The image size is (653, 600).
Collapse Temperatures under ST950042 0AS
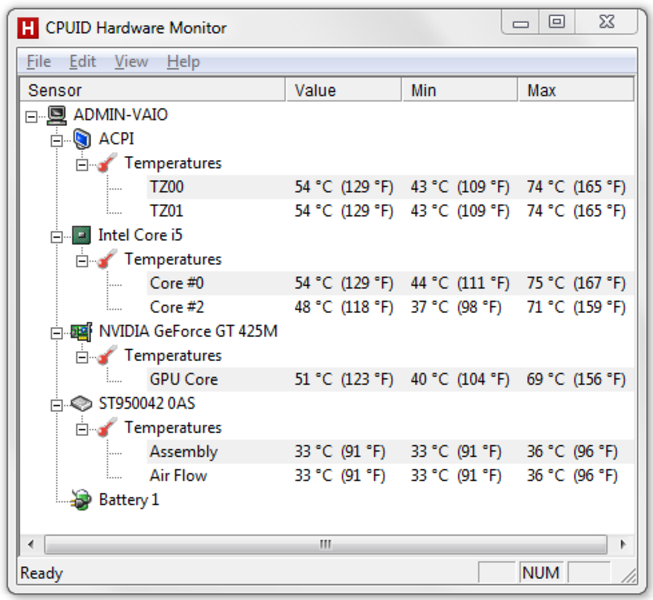82,430
